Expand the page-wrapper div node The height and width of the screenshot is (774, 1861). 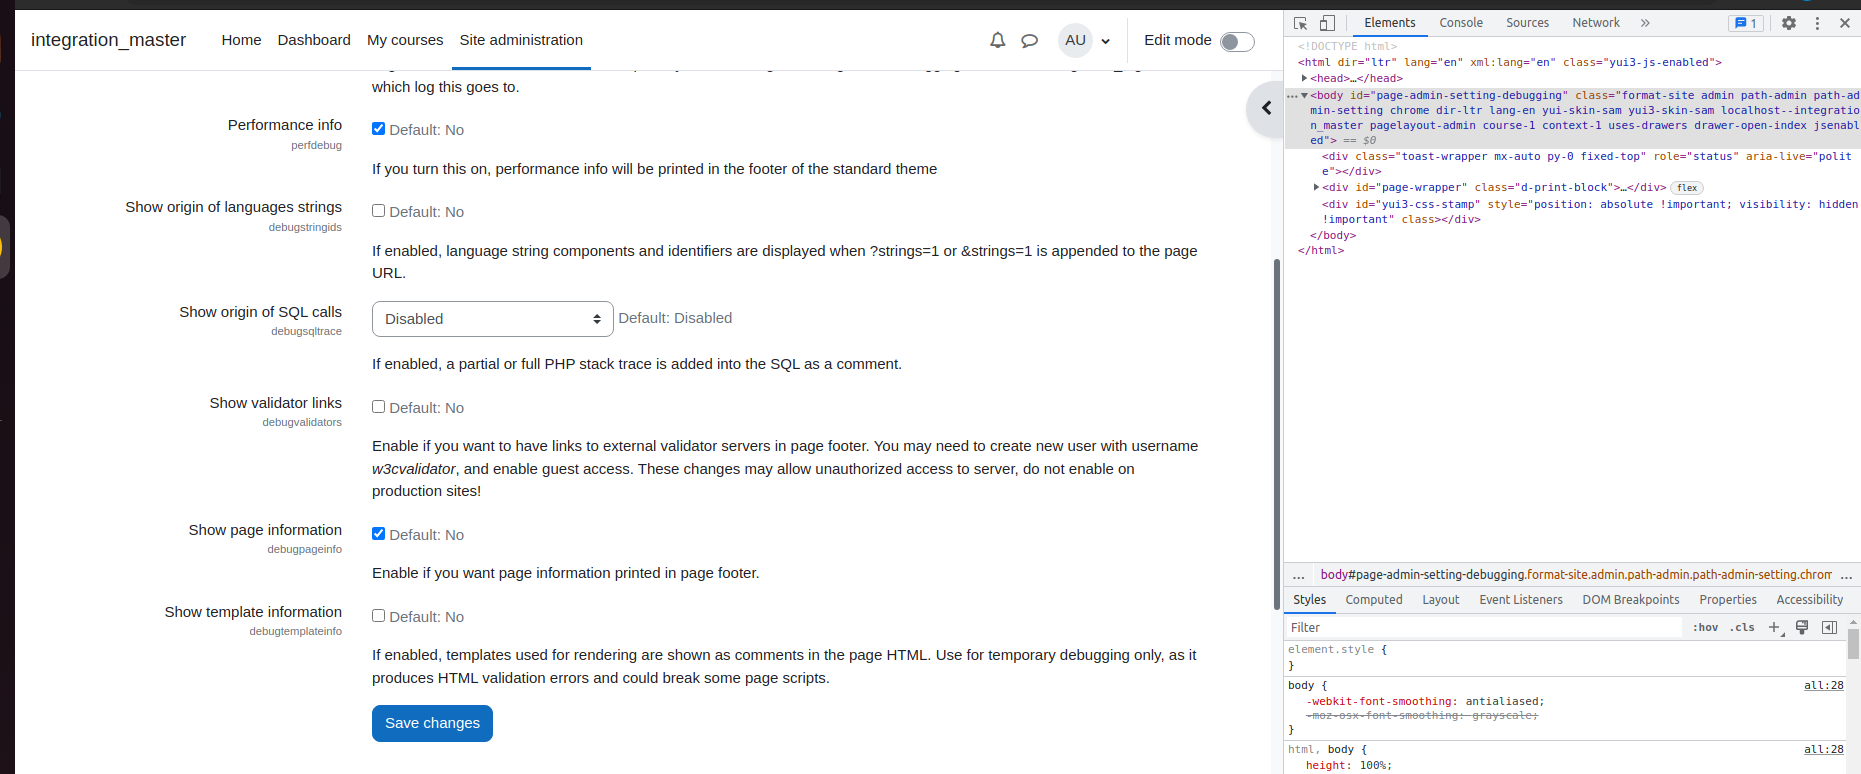[1316, 187]
